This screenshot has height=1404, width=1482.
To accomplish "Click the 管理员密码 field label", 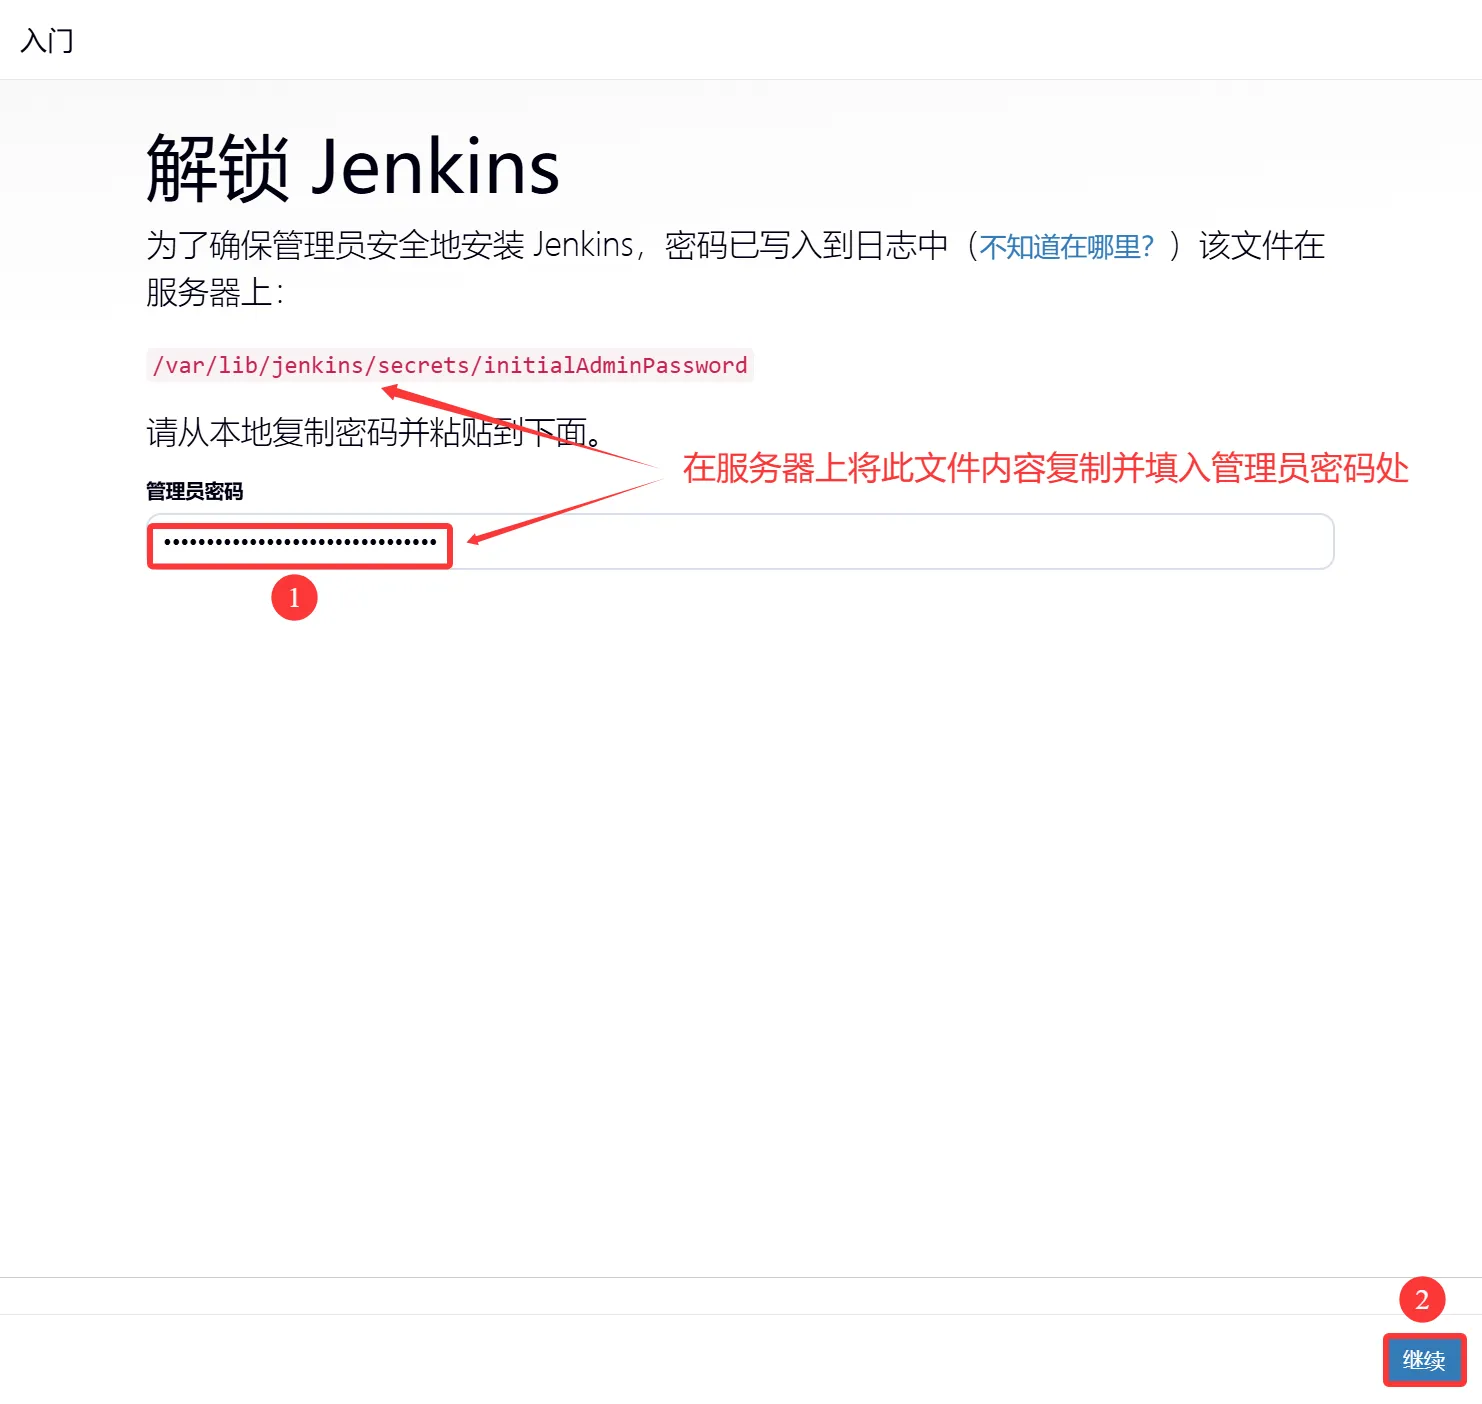I will coord(195,491).
